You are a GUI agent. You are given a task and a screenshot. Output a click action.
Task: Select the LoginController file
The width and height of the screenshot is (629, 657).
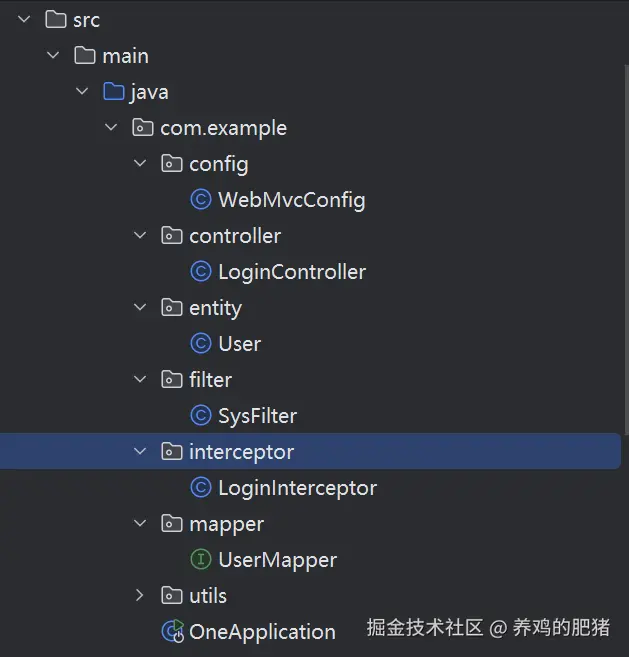coord(292,272)
